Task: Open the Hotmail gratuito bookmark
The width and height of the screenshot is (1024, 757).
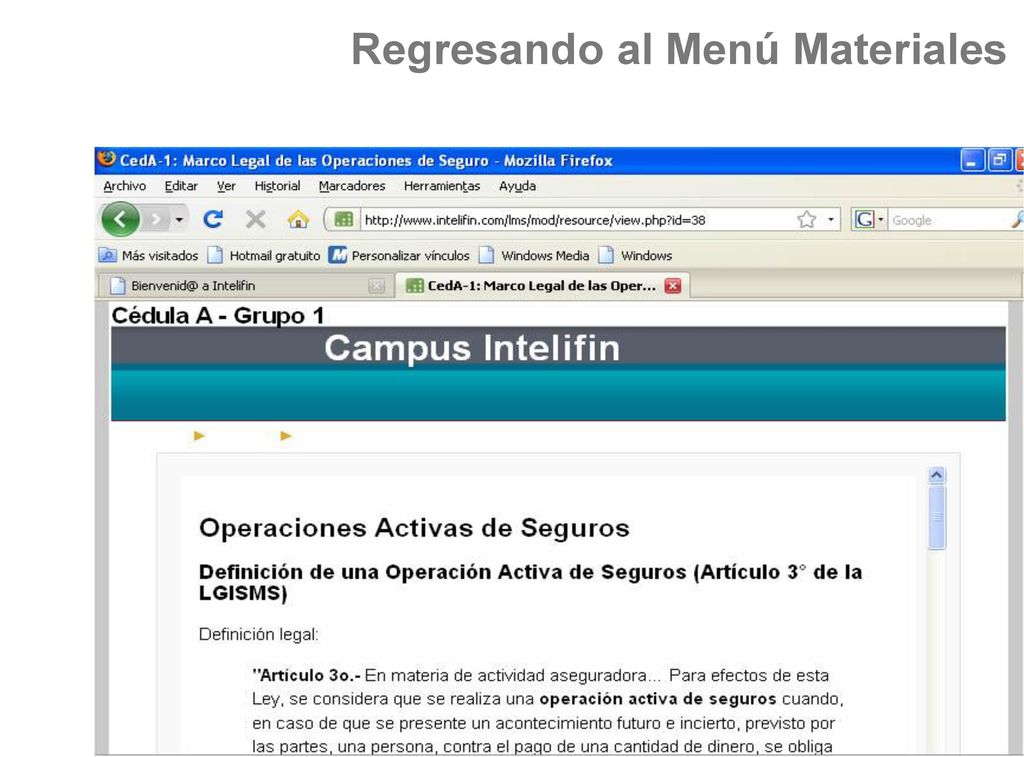Action: tap(264, 255)
